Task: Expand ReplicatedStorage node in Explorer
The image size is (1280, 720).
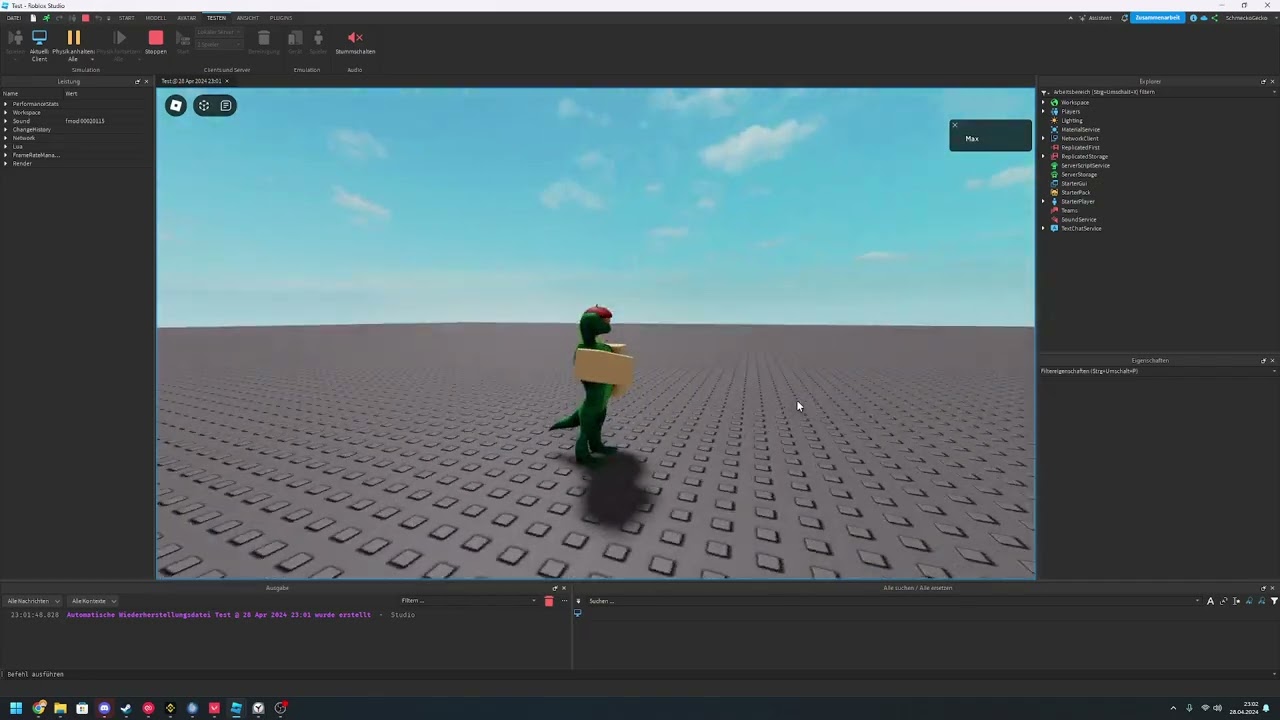Action: [1043, 157]
